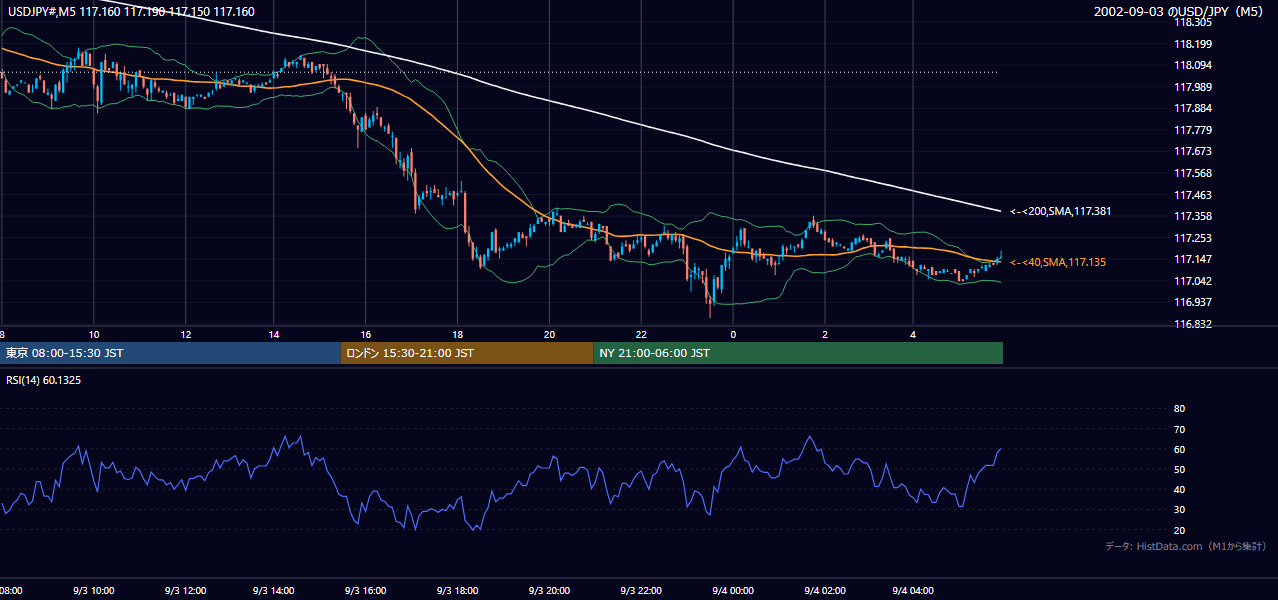Image resolution: width=1278 pixels, height=600 pixels.
Task: Click the 200 SMA 117.381 label
Action: (1061, 212)
